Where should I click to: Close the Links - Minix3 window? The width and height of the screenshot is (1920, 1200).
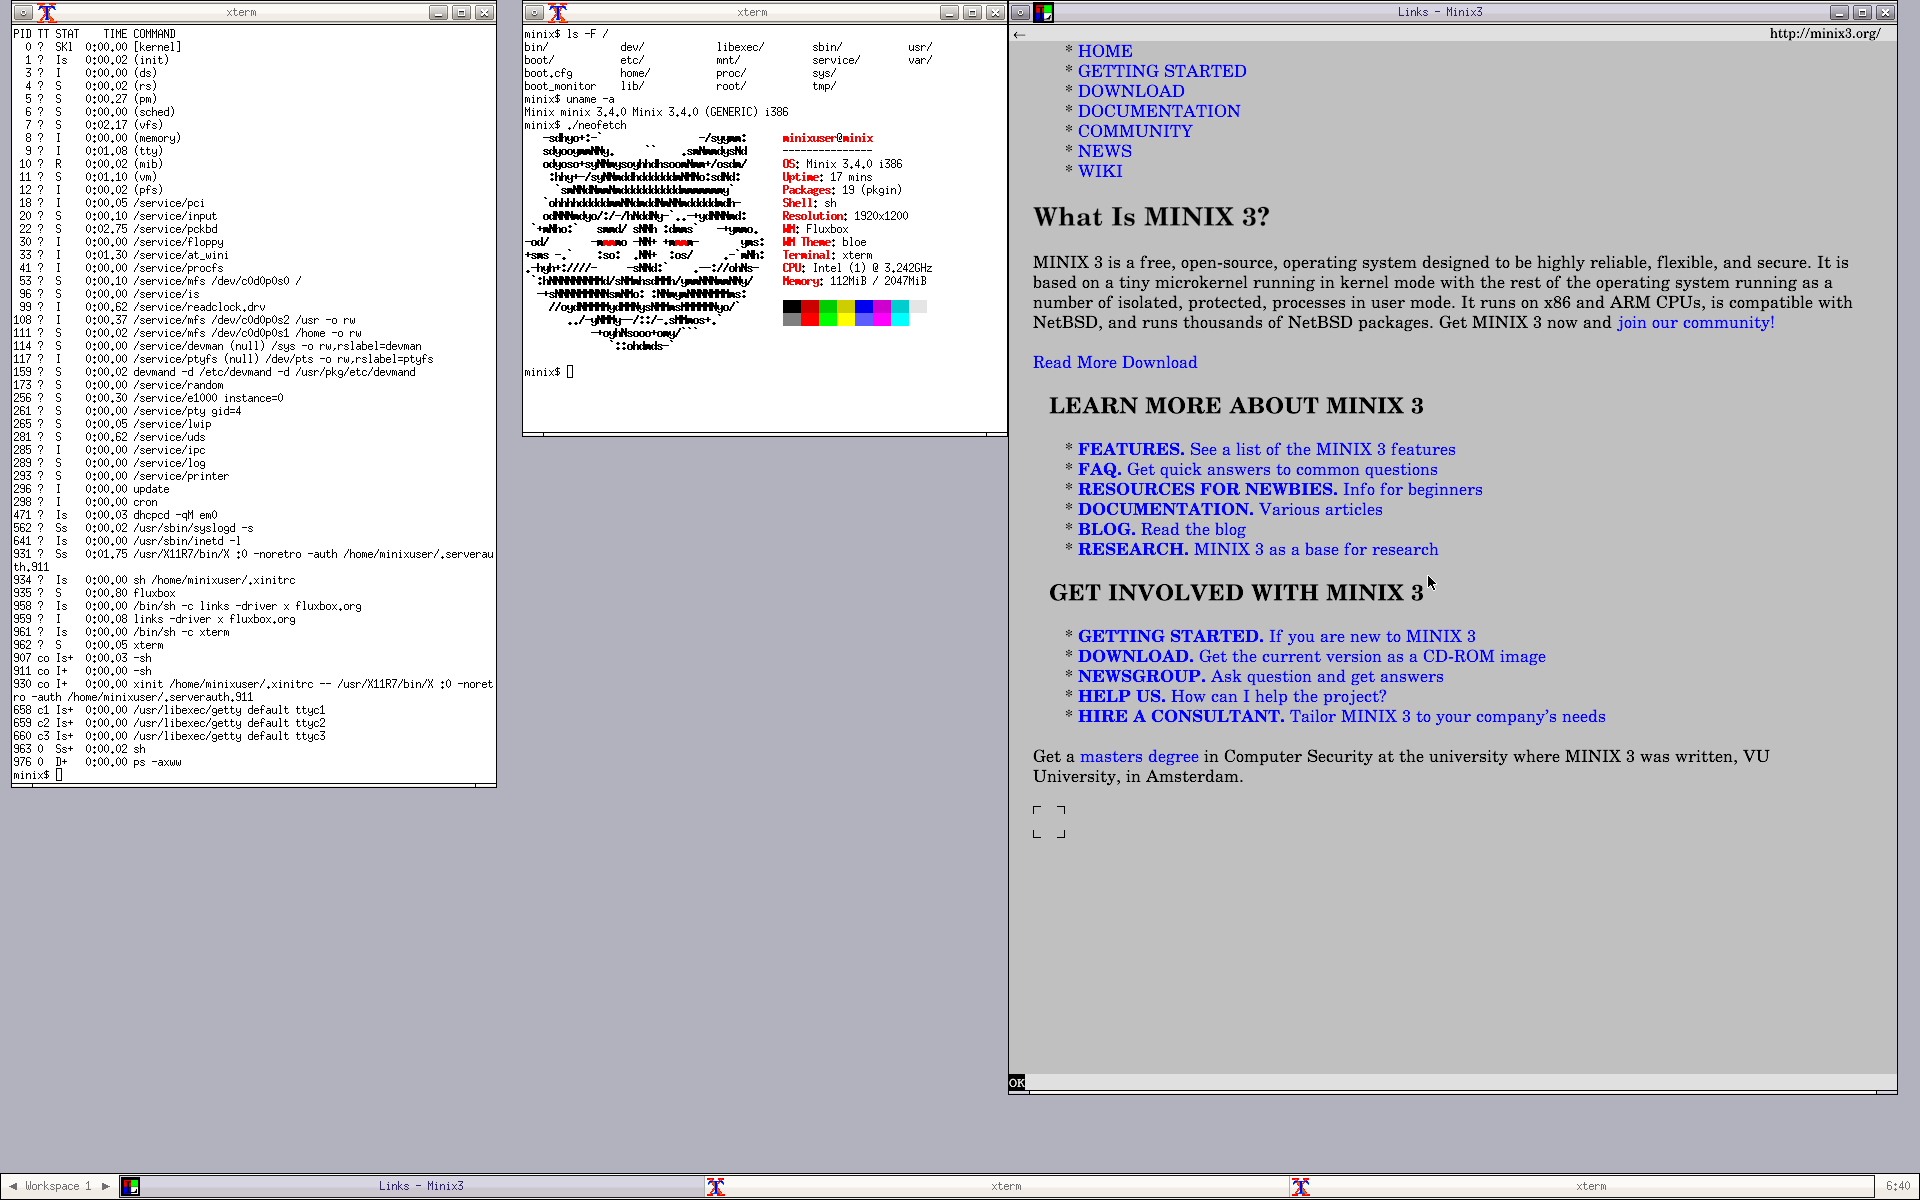(x=1885, y=12)
